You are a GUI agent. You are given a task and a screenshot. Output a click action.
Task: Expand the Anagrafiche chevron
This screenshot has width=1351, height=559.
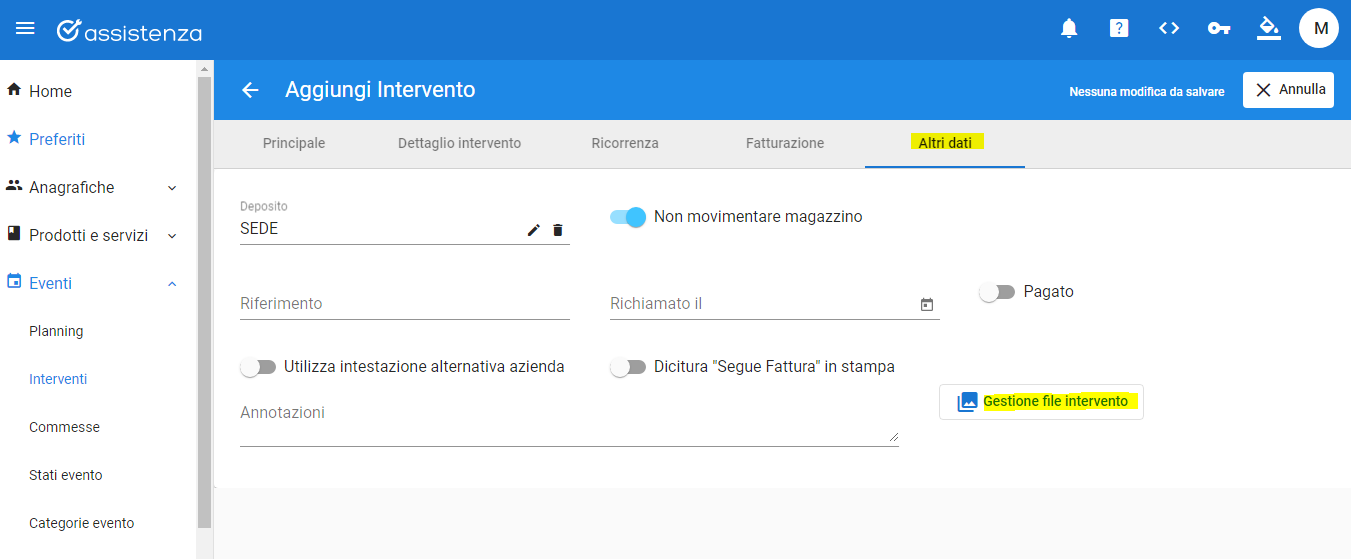pyautogui.click(x=172, y=188)
